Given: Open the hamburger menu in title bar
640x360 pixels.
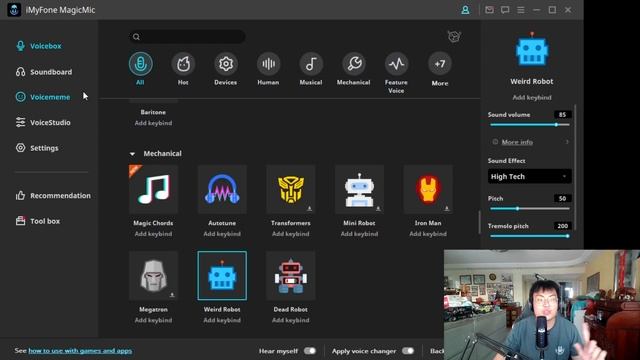Looking at the screenshot, I should pyautogui.click(x=521, y=10).
